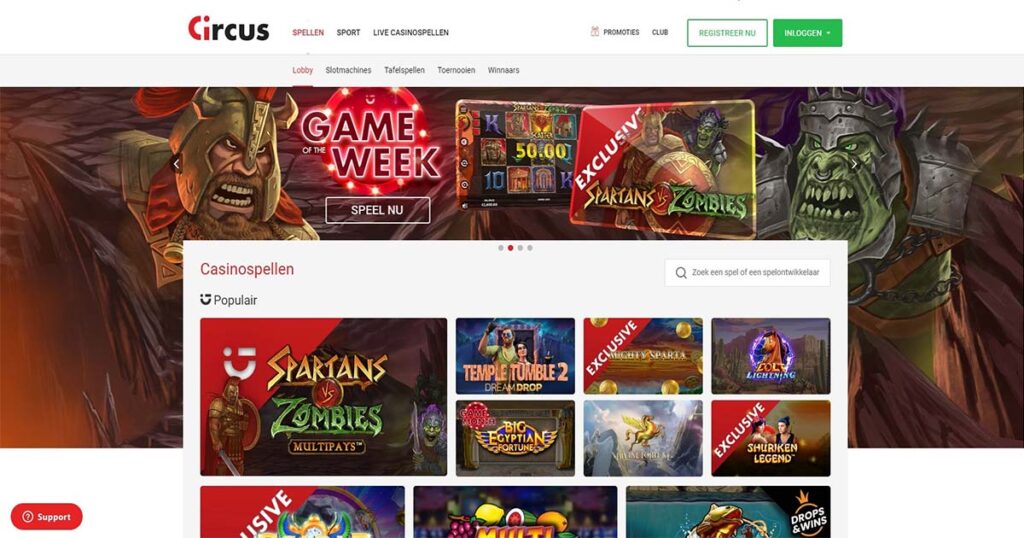Image resolution: width=1024 pixels, height=538 pixels.
Task: Click the Registreer Nu button
Action: click(727, 33)
